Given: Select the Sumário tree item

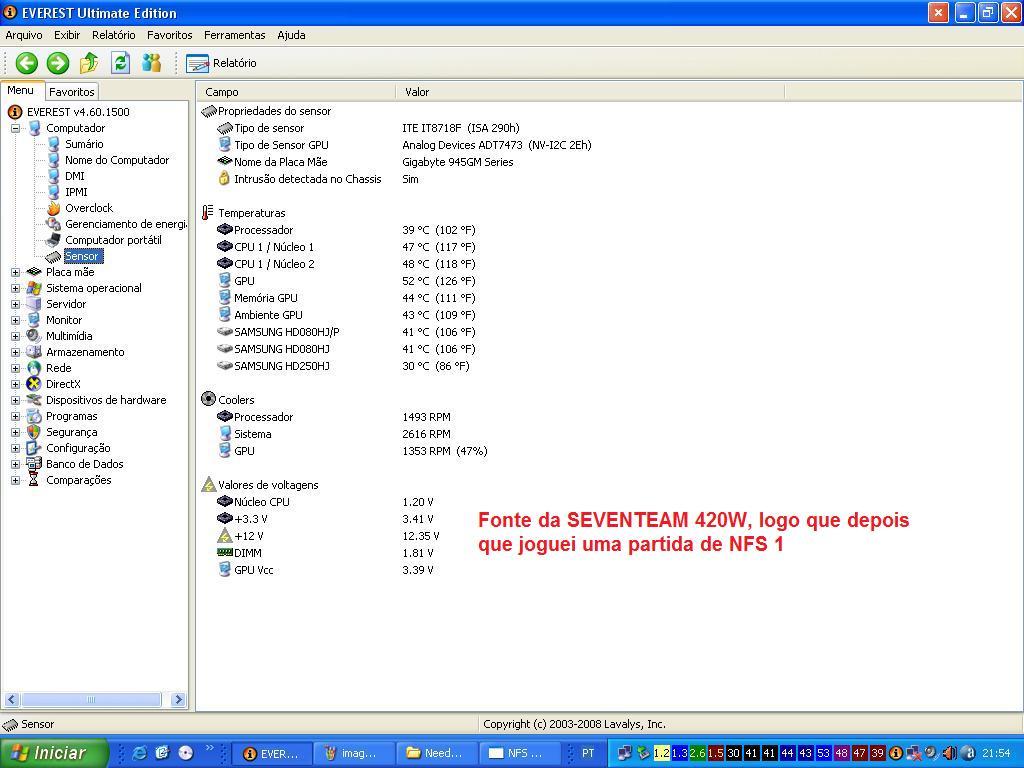Looking at the screenshot, I should pos(84,144).
